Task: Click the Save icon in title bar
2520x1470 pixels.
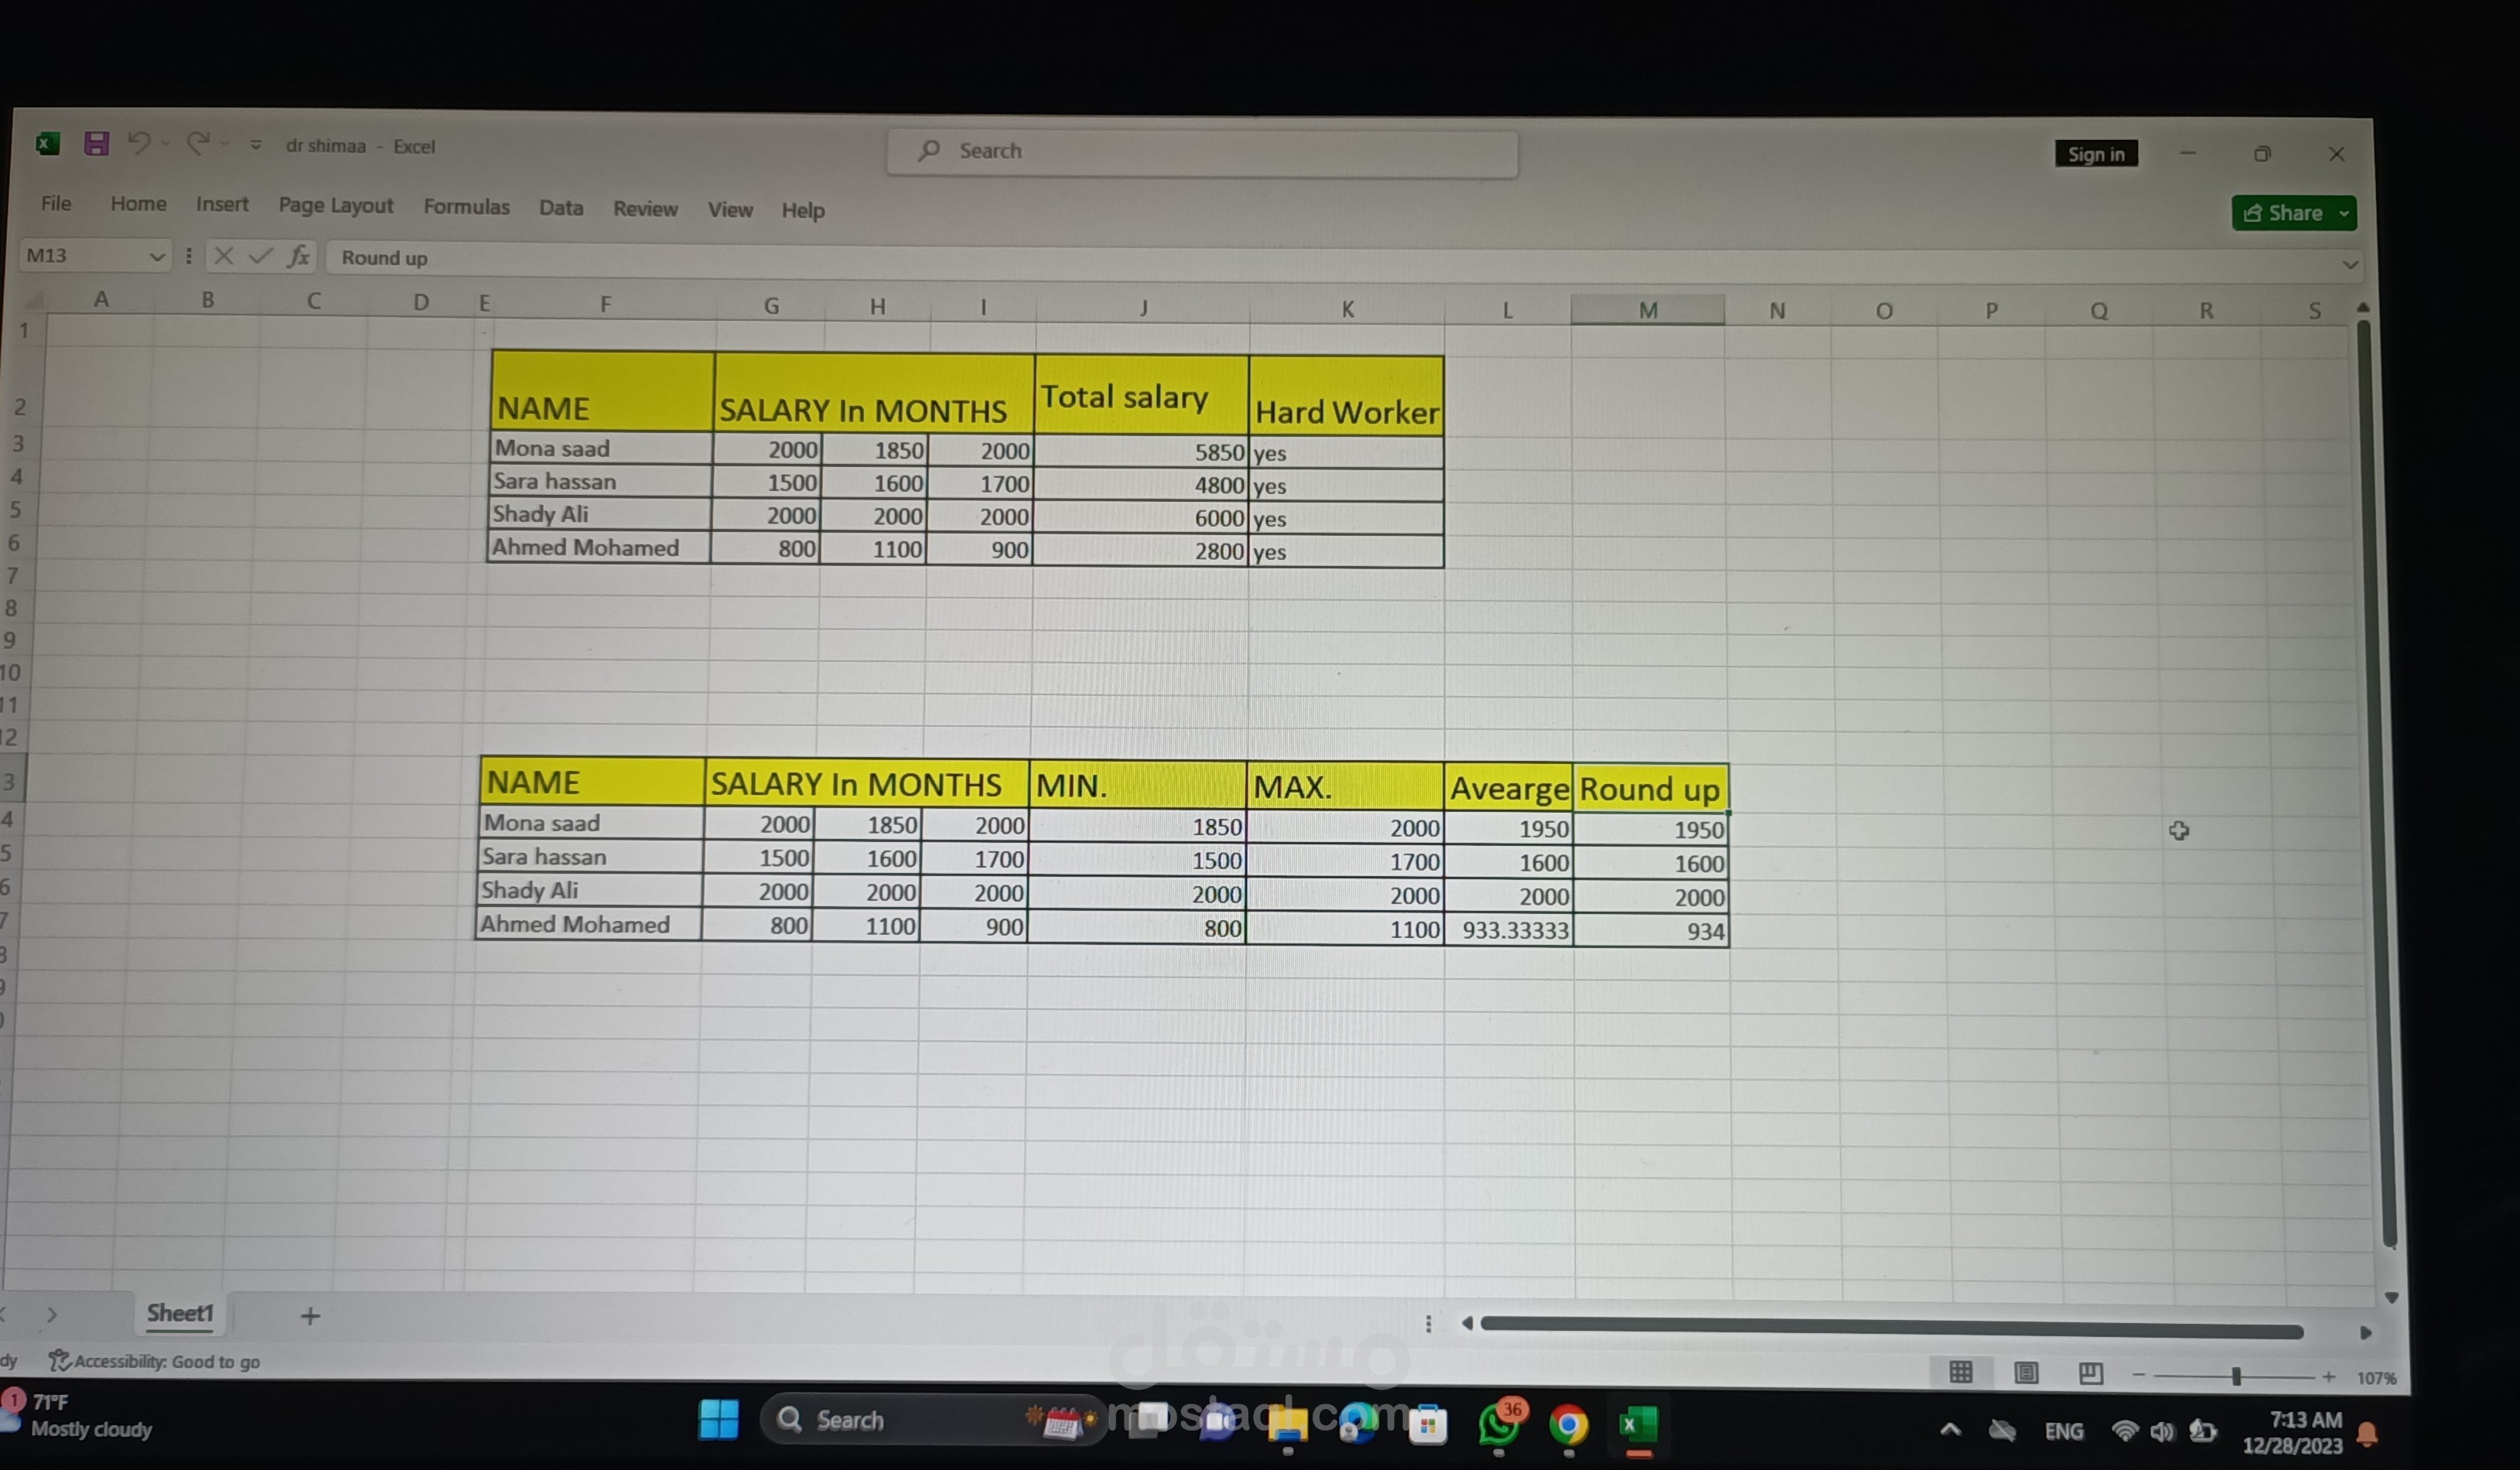Action: click(x=96, y=144)
